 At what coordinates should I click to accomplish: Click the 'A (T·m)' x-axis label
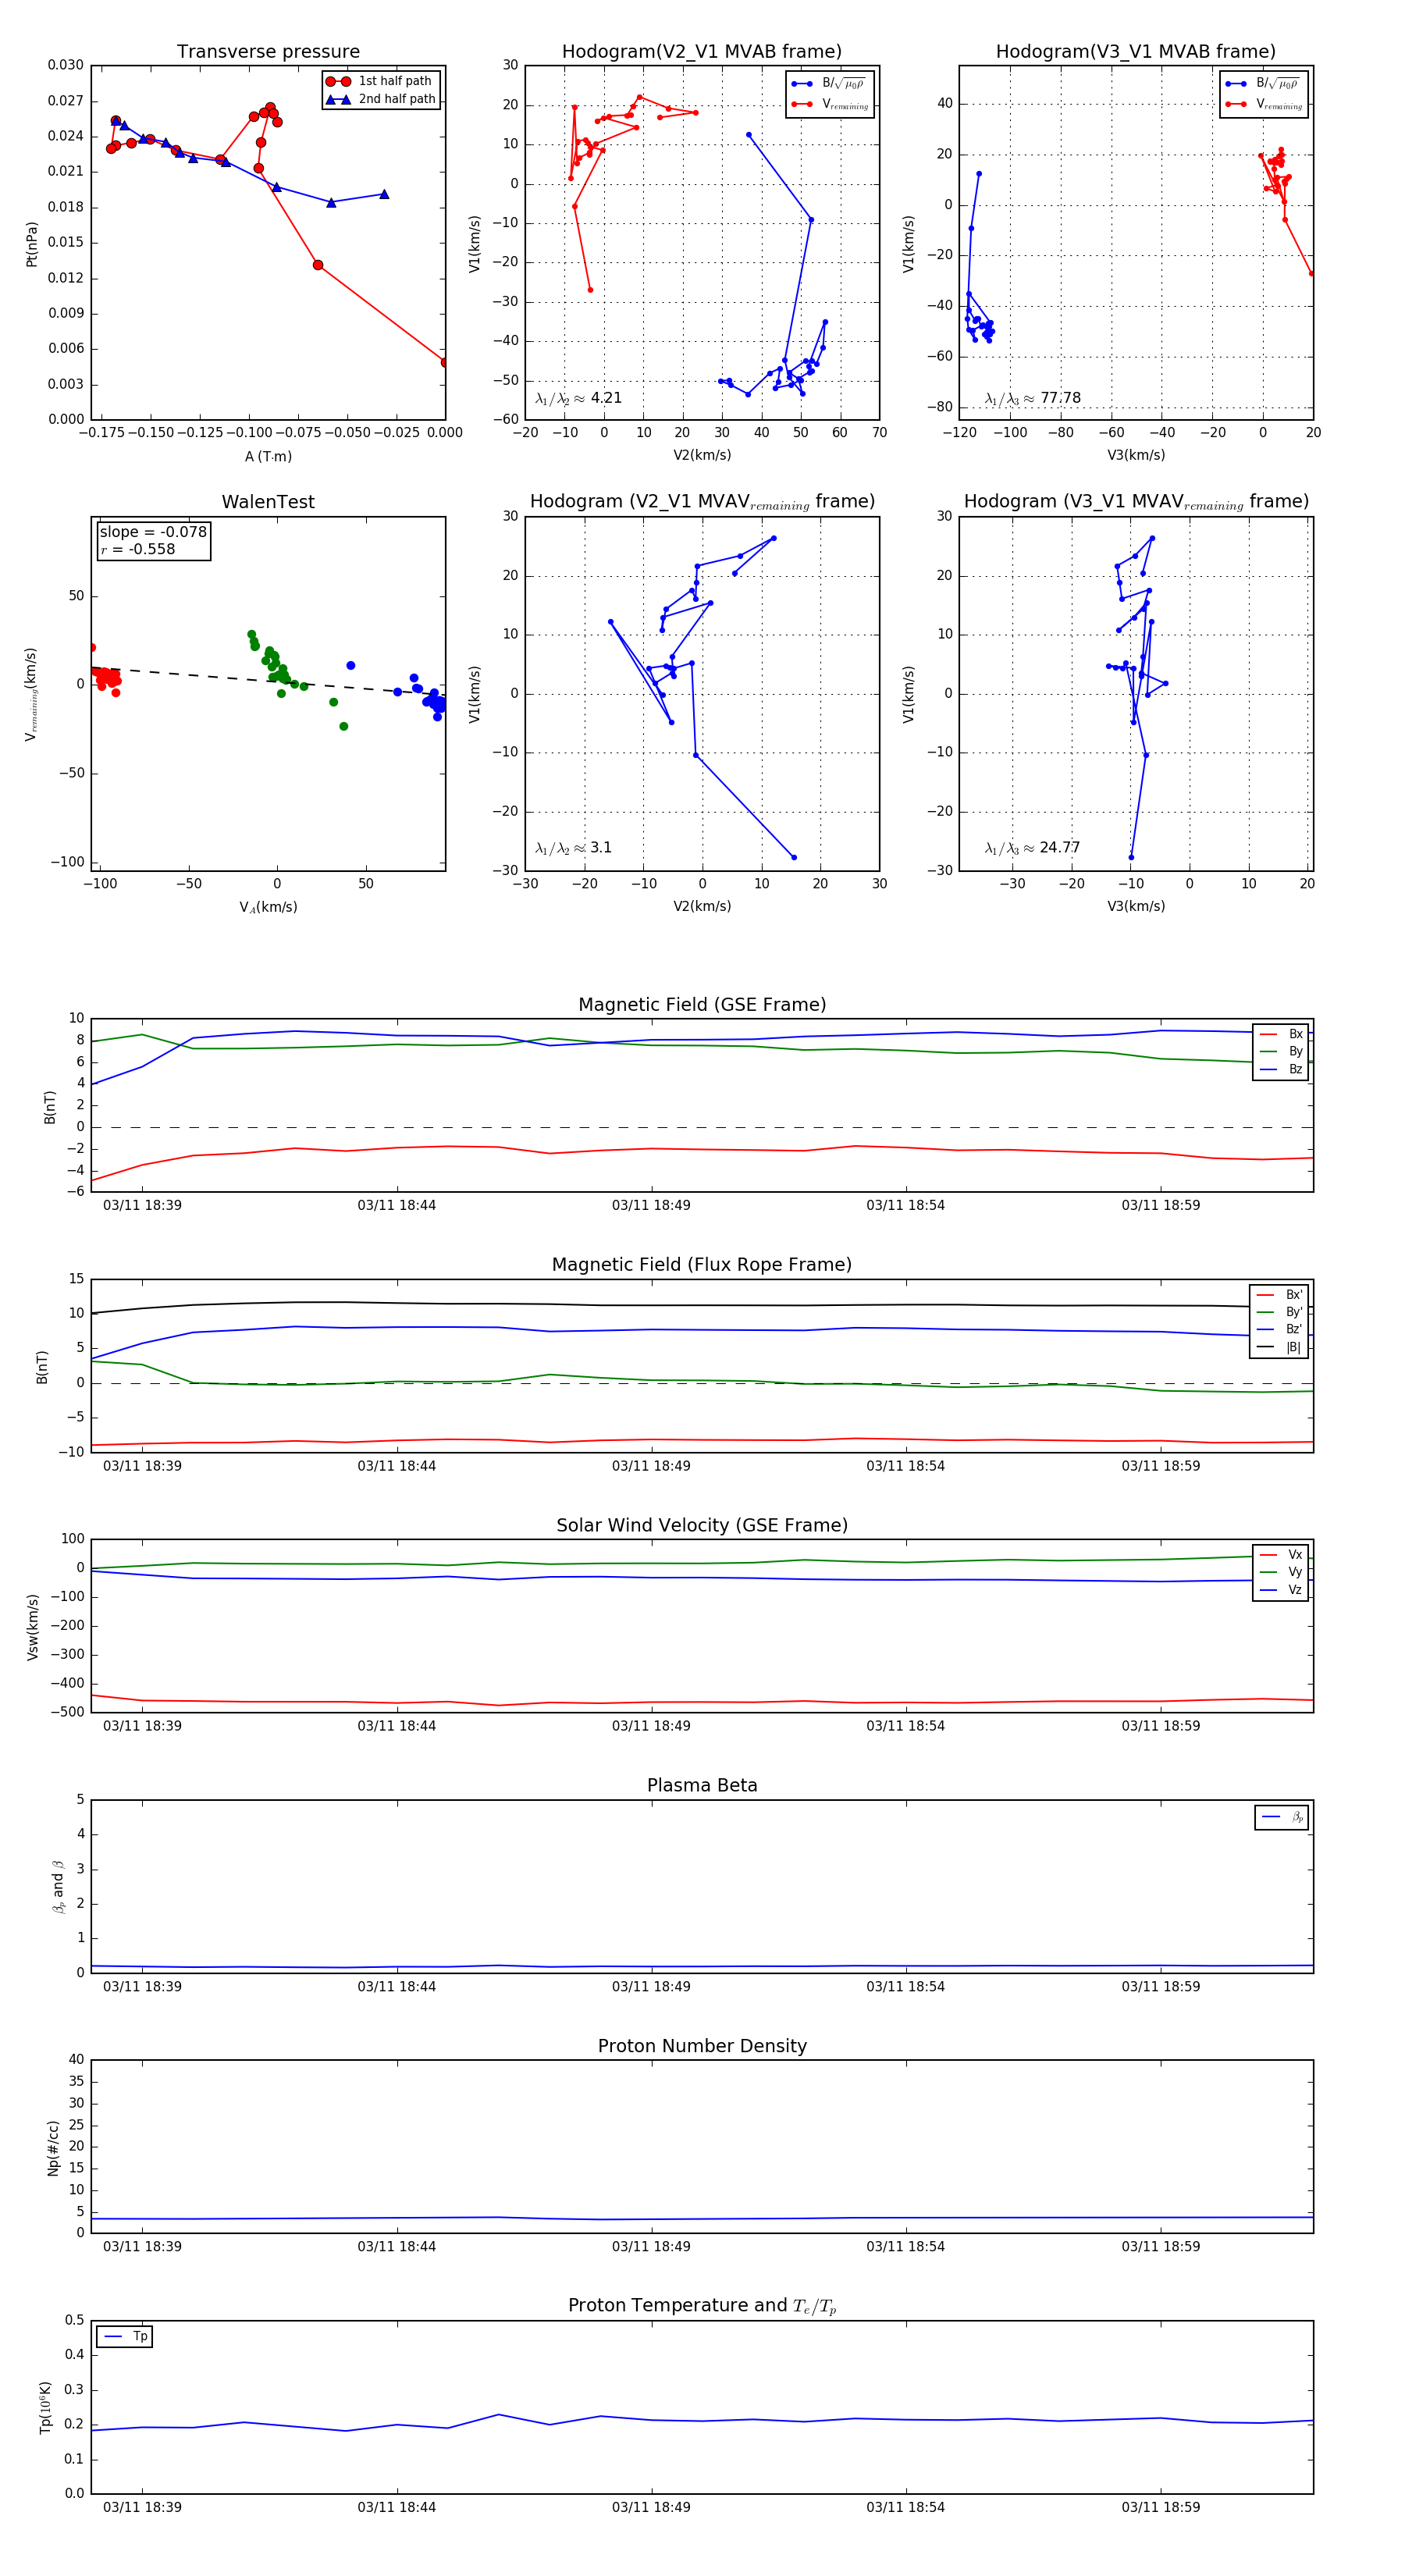pos(268,456)
